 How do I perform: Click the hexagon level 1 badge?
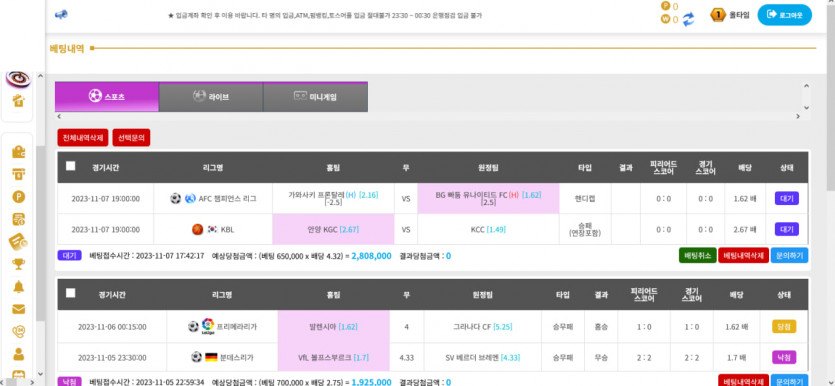(718, 15)
